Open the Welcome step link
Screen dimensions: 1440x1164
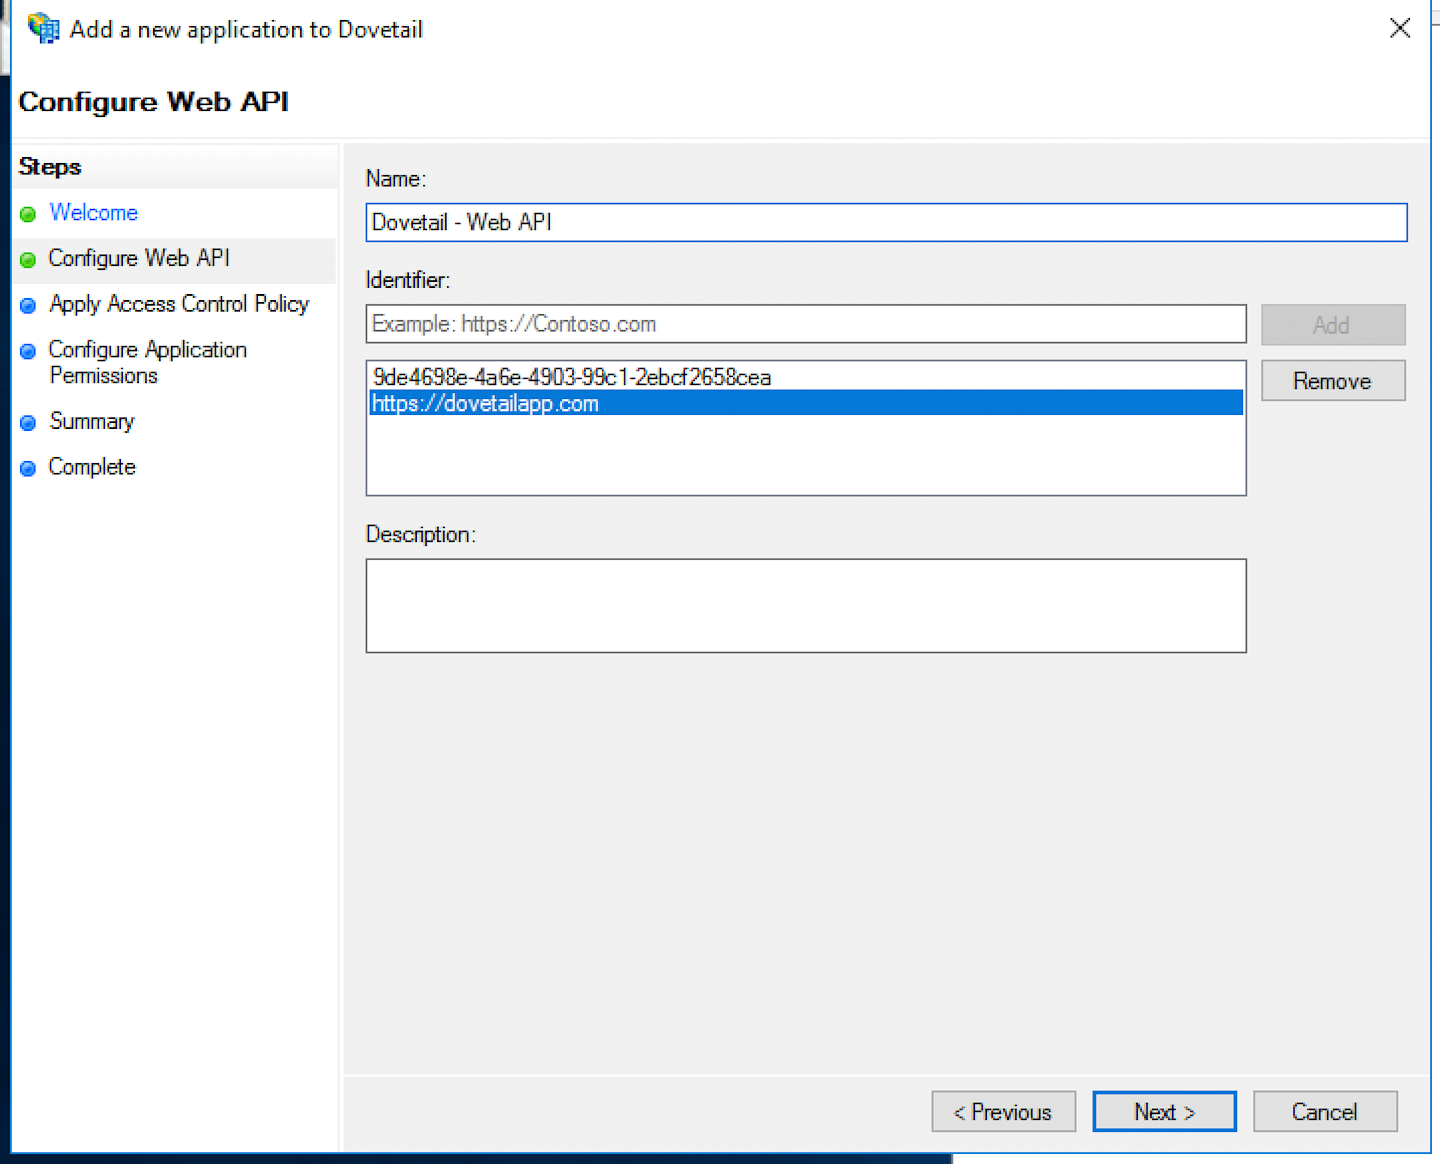(x=94, y=212)
